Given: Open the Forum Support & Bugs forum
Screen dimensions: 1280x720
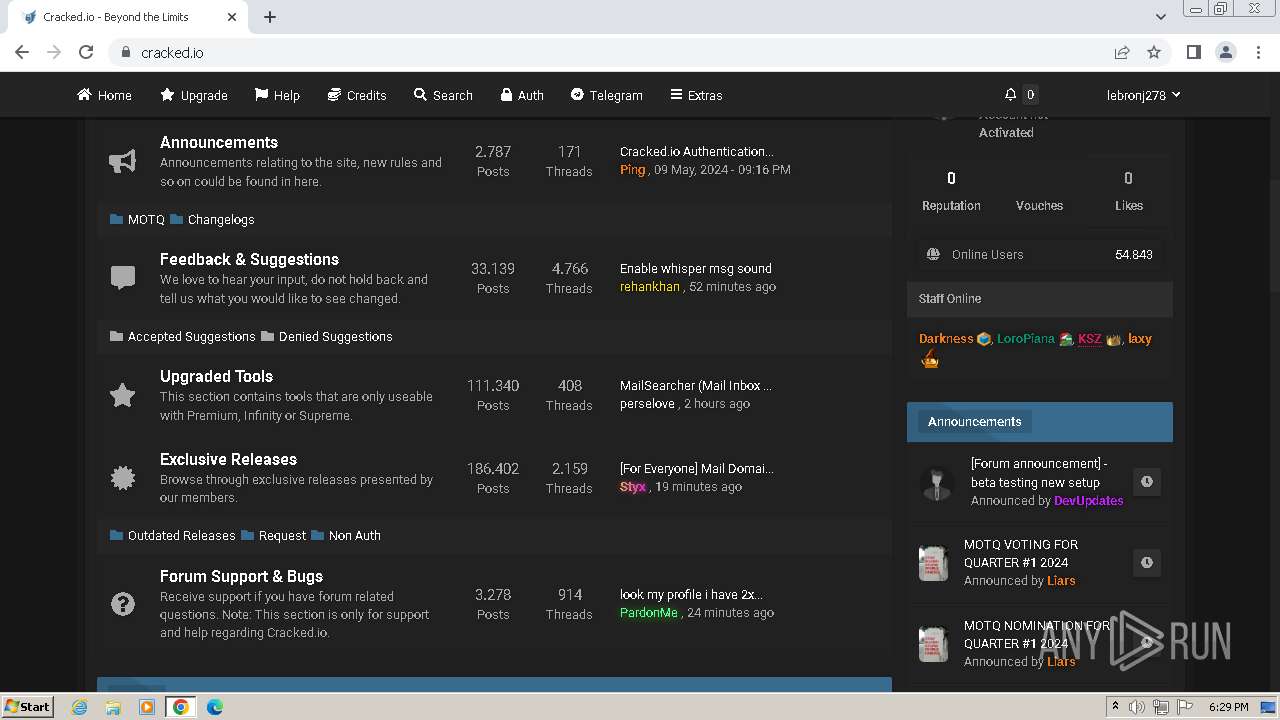Looking at the screenshot, I should point(241,576).
